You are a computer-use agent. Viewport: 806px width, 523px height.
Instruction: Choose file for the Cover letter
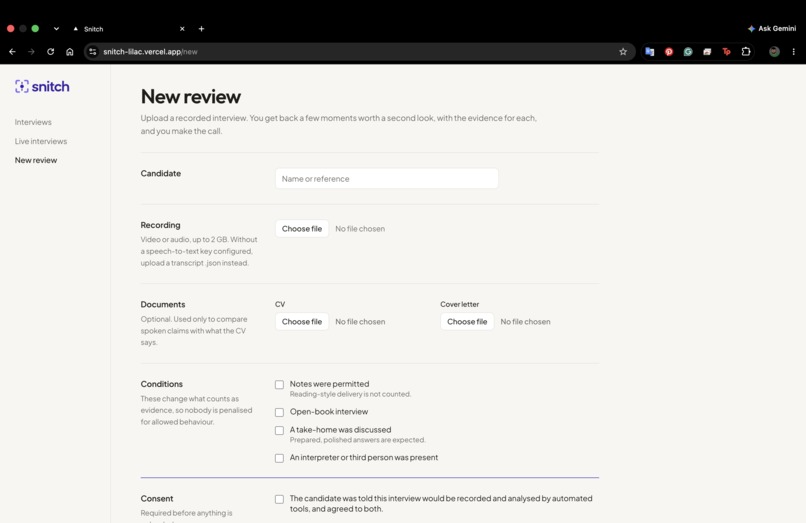pyautogui.click(x=467, y=321)
